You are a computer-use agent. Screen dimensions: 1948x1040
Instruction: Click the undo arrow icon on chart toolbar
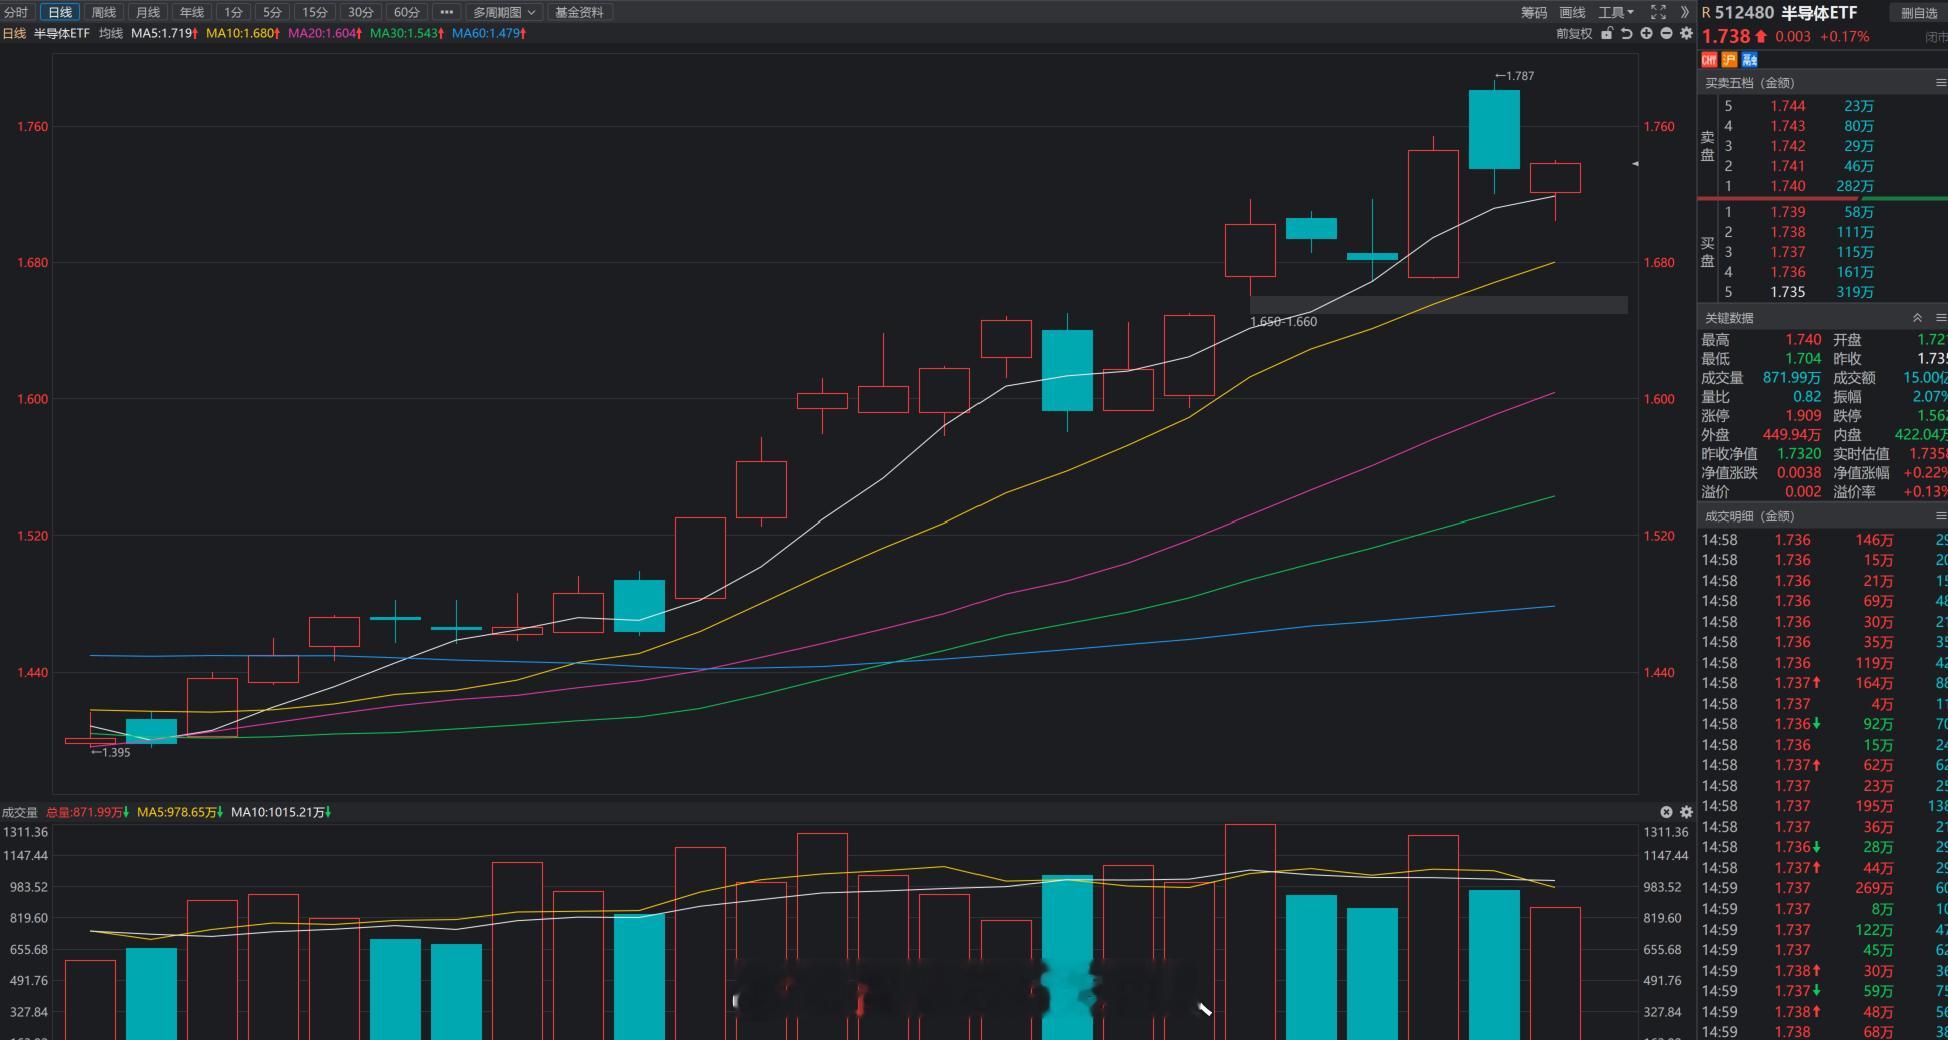pos(1626,33)
